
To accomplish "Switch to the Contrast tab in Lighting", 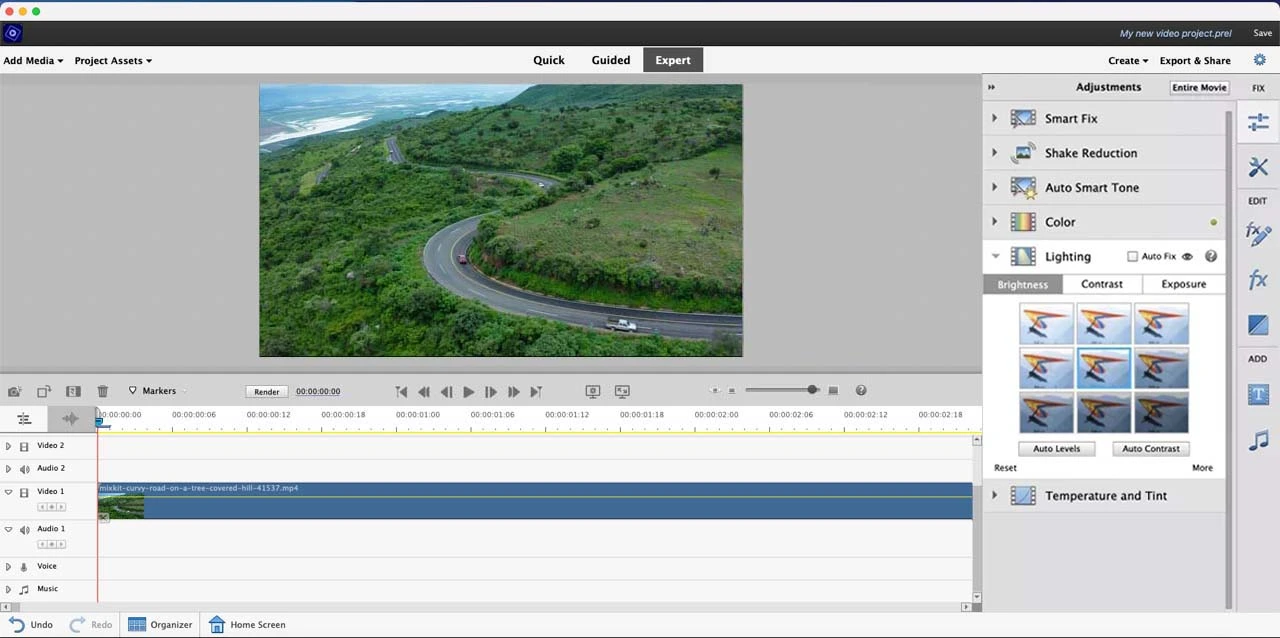I will tap(1101, 284).
